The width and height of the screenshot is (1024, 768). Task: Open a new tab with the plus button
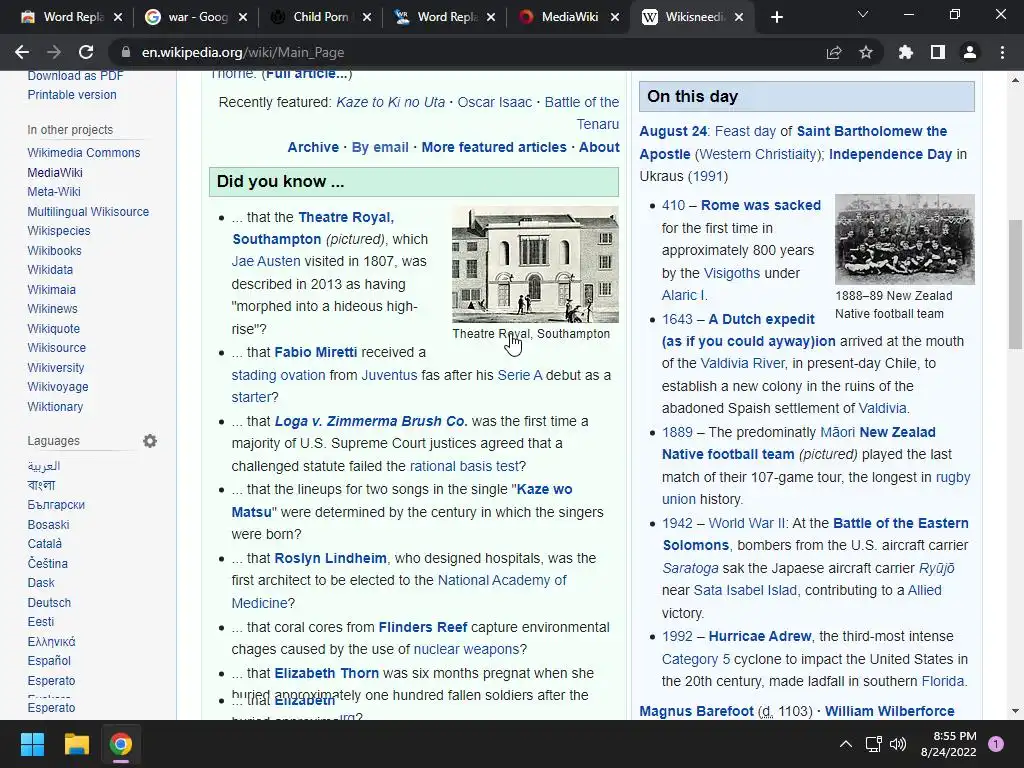[x=776, y=17]
